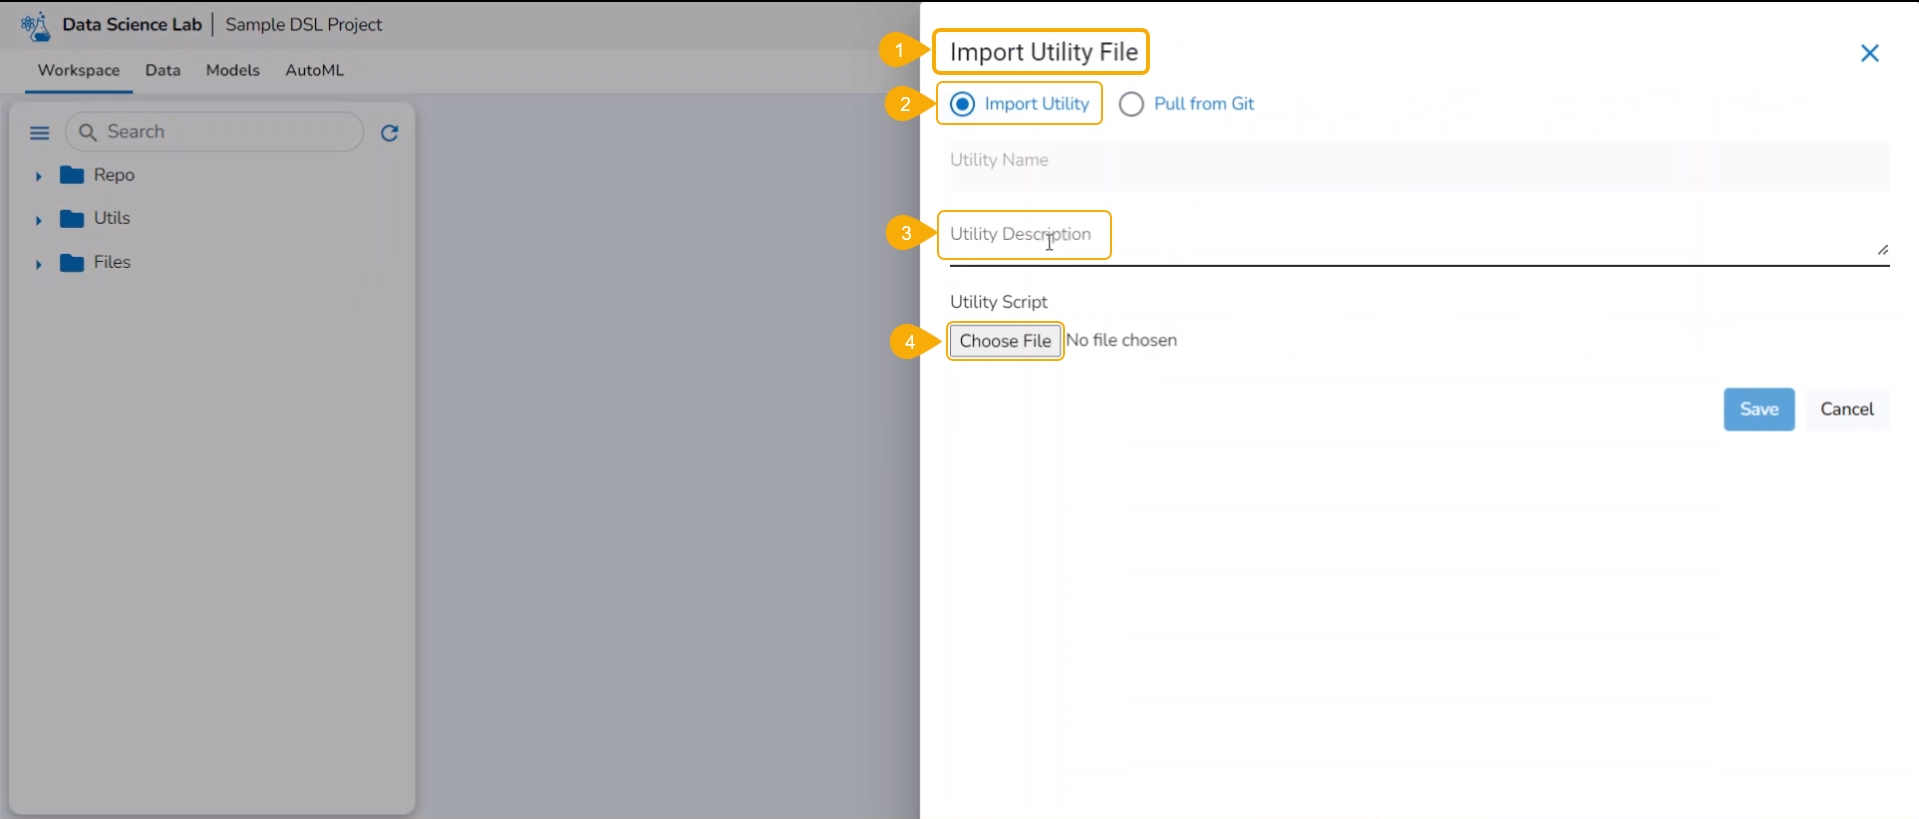This screenshot has height=819, width=1919.
Task: Select the Pull from Git radio option
Action: (1131, 104)
